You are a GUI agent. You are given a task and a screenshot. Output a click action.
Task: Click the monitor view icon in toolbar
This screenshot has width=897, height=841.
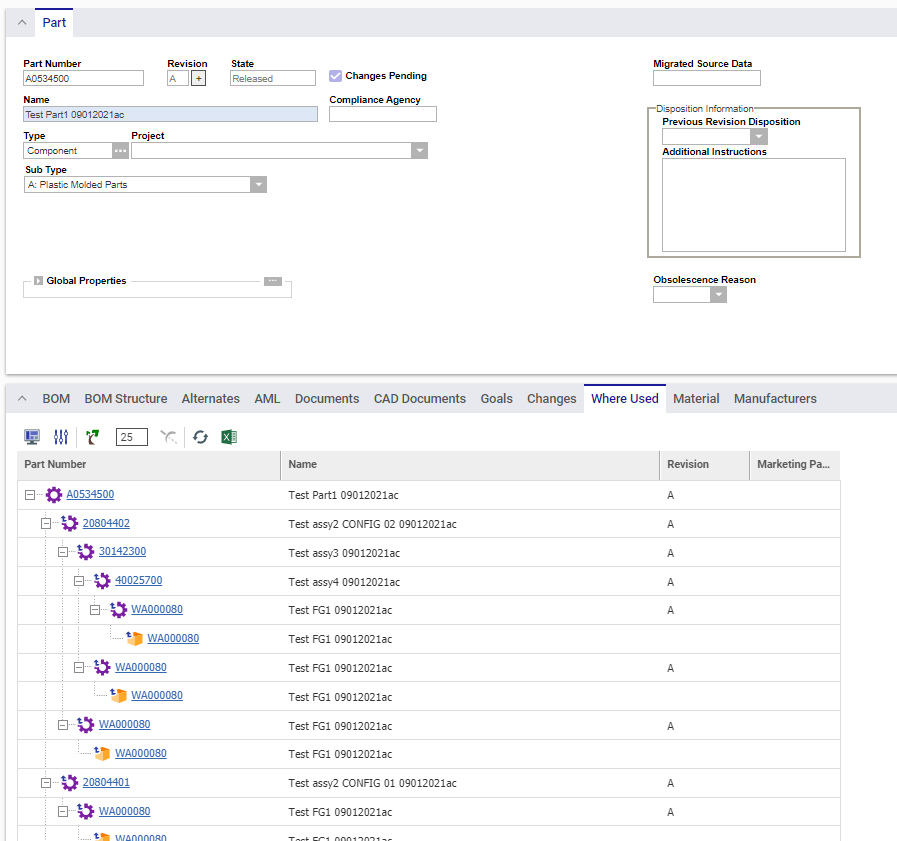(32, 437)
